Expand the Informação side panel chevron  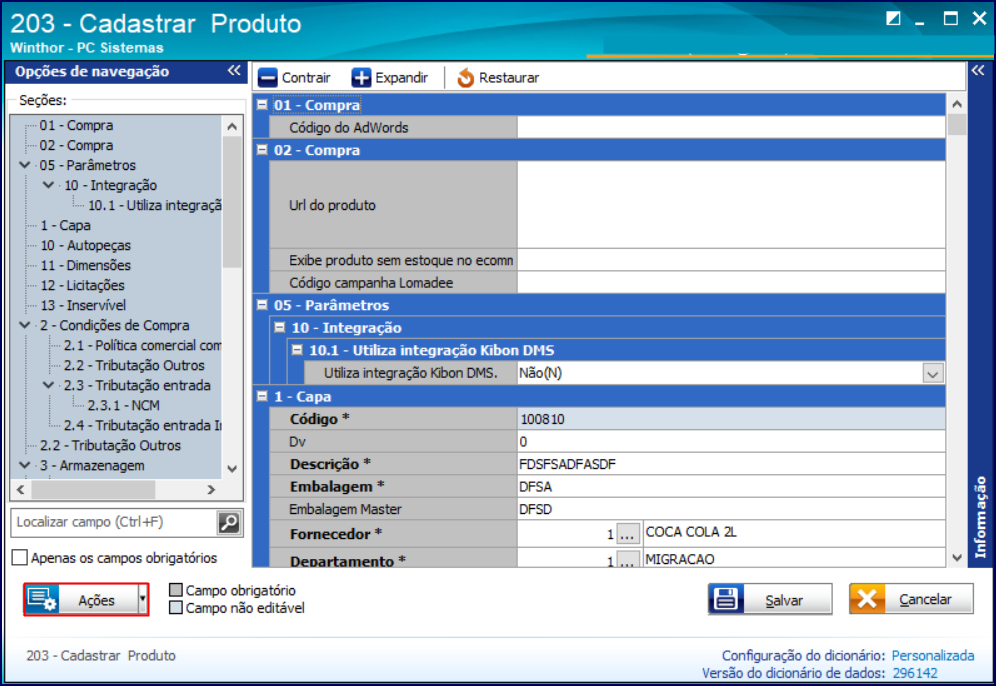click(978, 71)
